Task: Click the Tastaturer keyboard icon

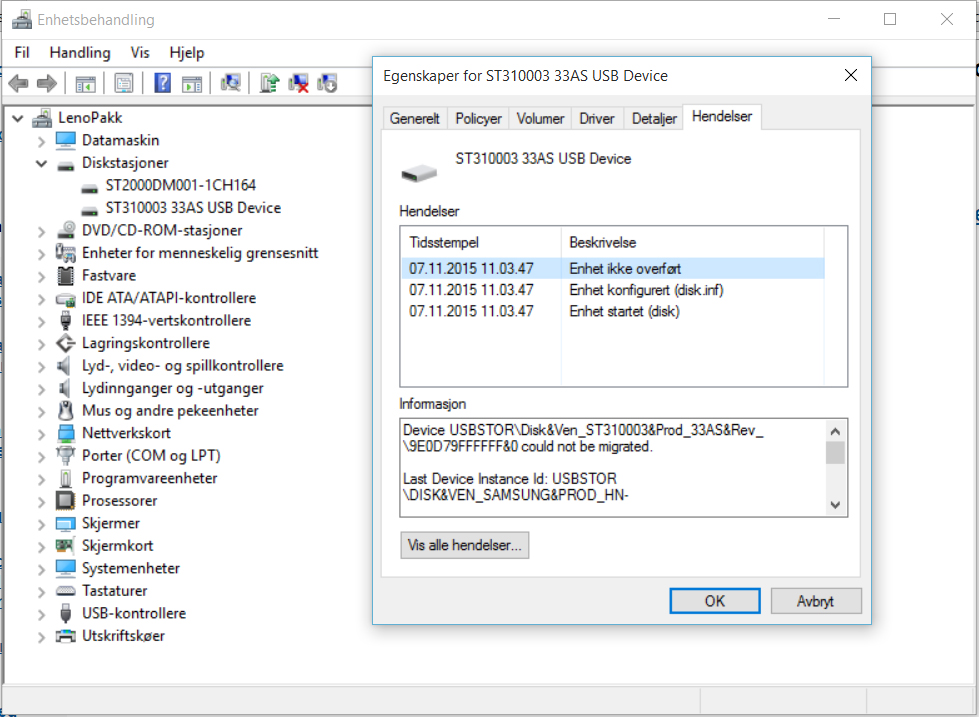Action: tap(66, 590)
